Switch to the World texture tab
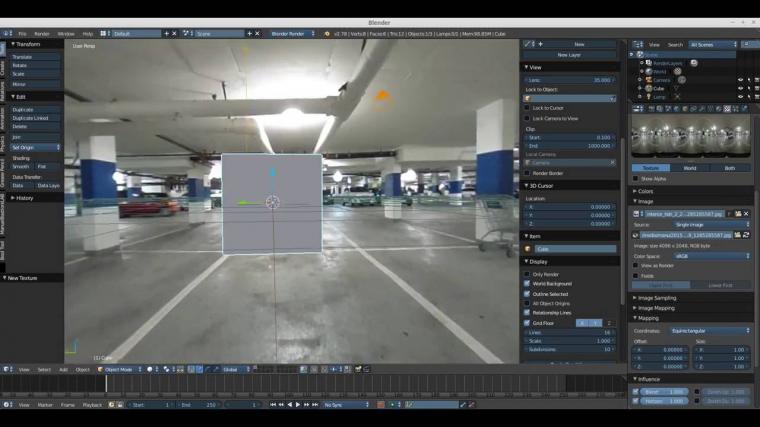This screenshot has width=760, height=427. click(690, 168)
